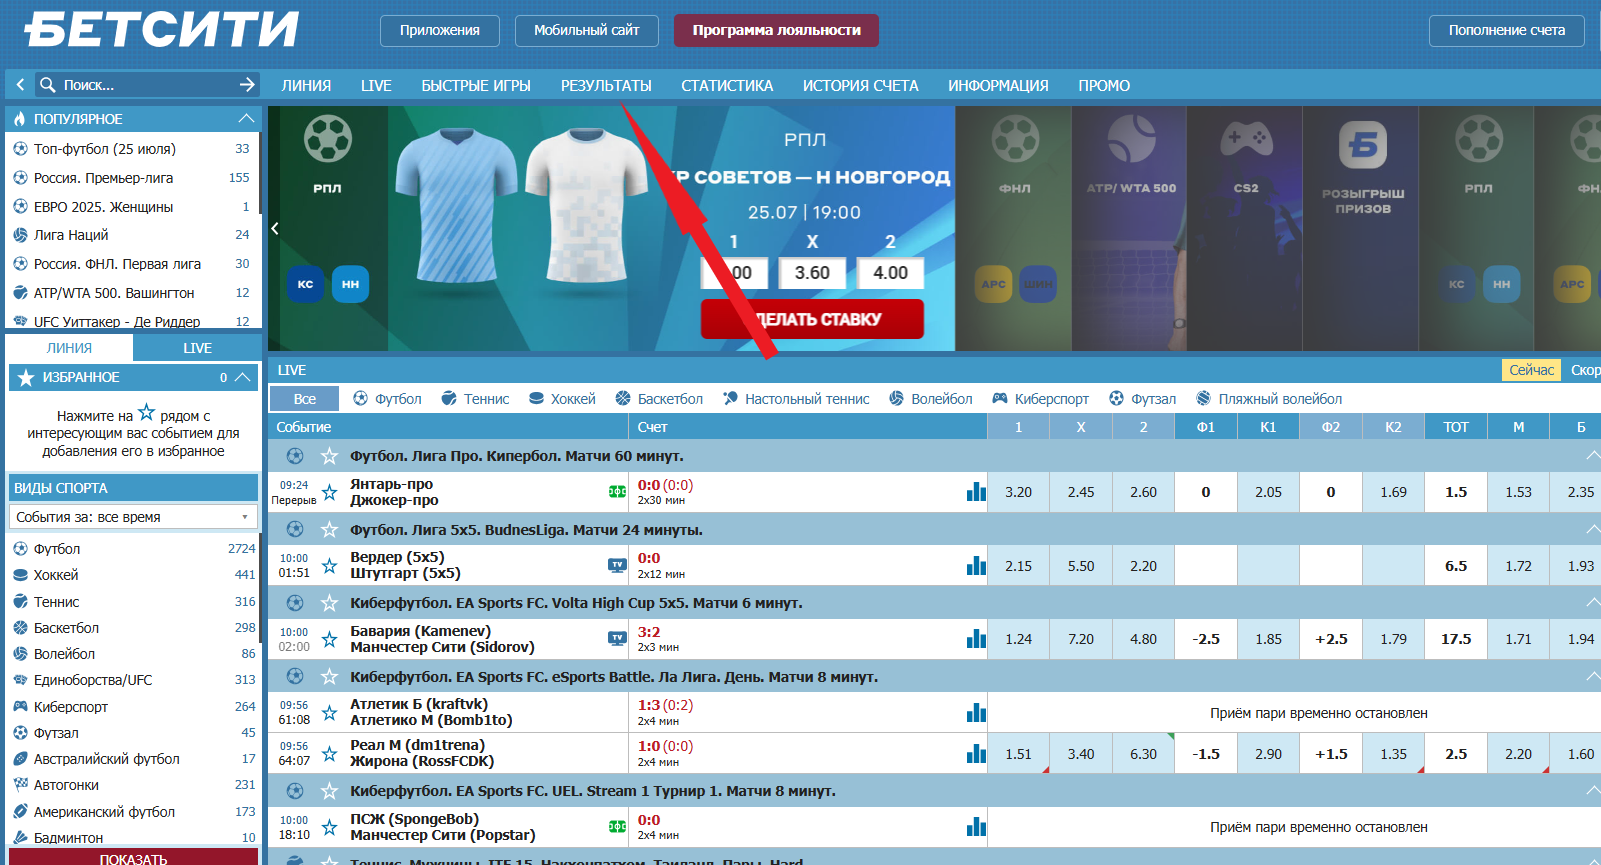Open statistics chart for Вердер (5x5) match
Screen dimensions: 1601x865
[976, 566]
